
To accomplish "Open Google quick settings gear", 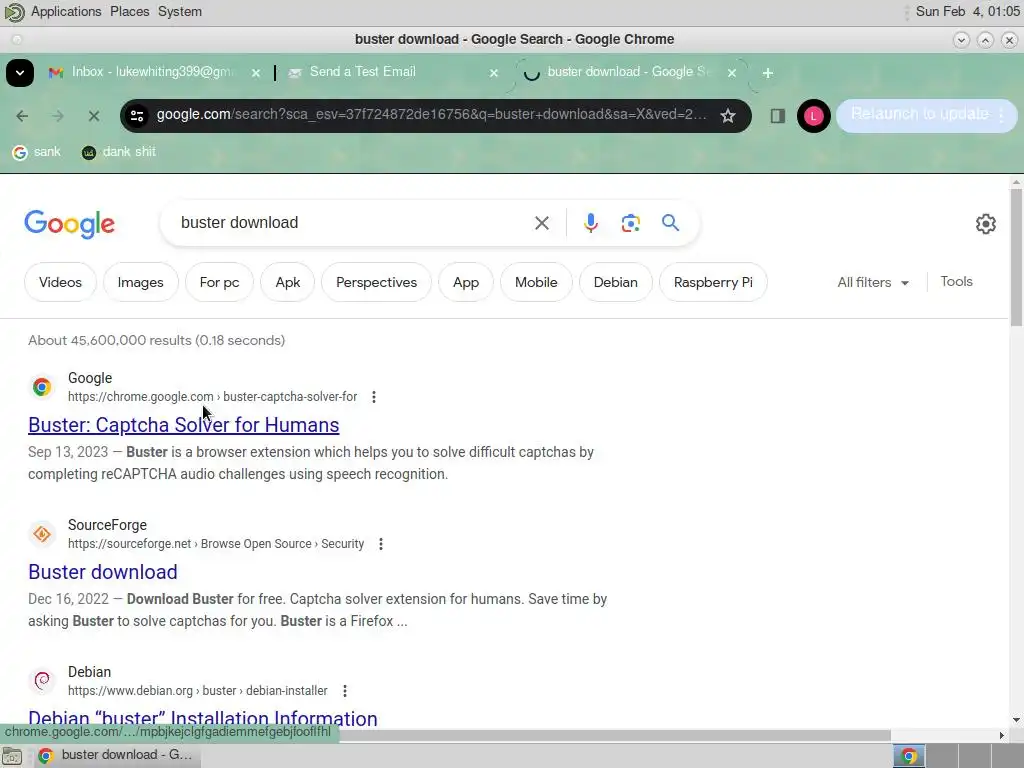I will 985,224.
